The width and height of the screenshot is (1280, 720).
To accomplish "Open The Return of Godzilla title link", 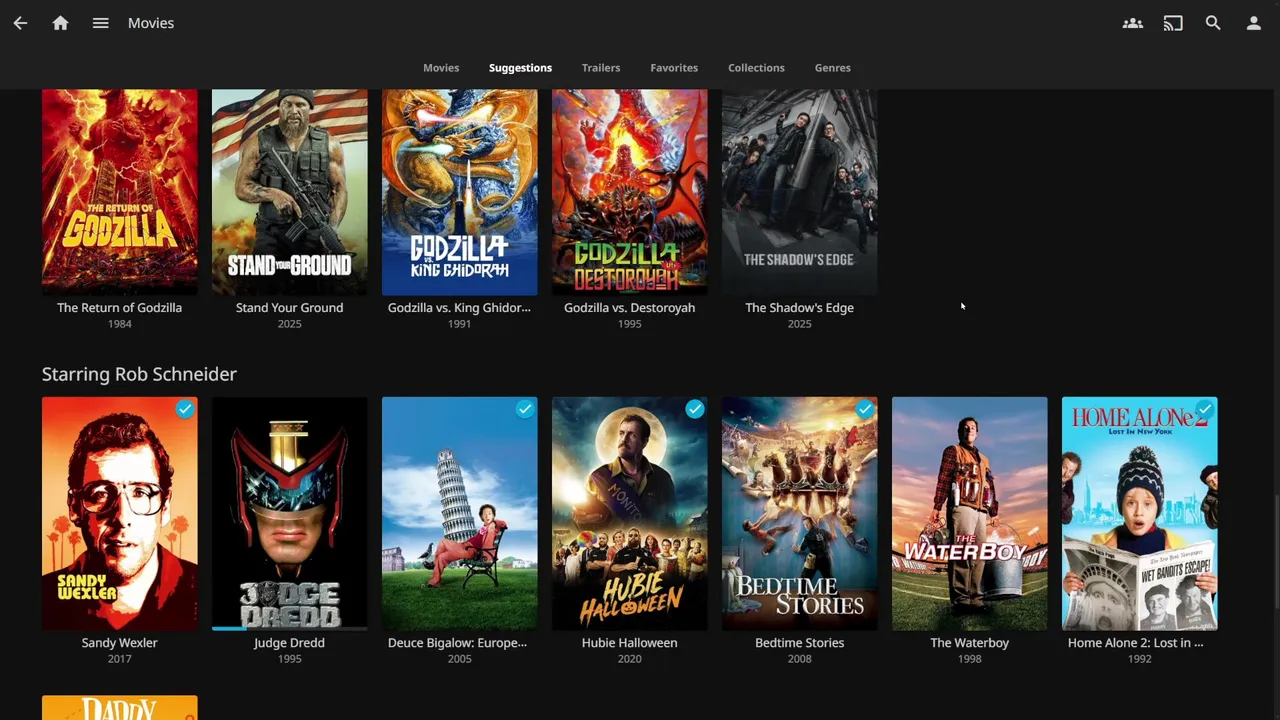I will tap(119, 308).
